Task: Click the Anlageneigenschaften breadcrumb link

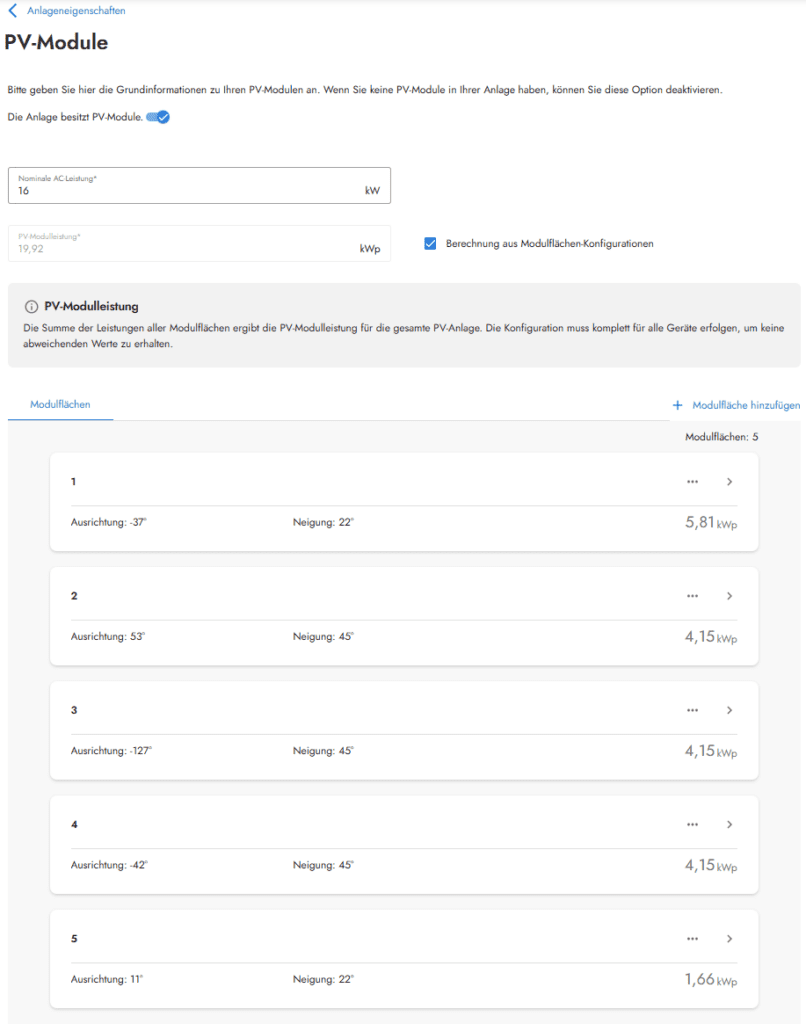Action: [x=76, y=11]
